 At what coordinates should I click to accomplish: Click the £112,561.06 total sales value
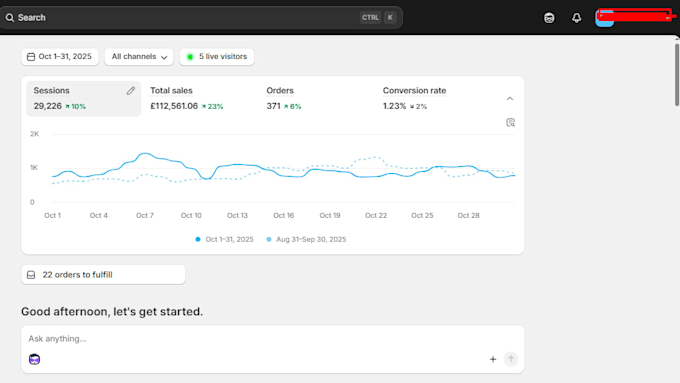[174, 106]
